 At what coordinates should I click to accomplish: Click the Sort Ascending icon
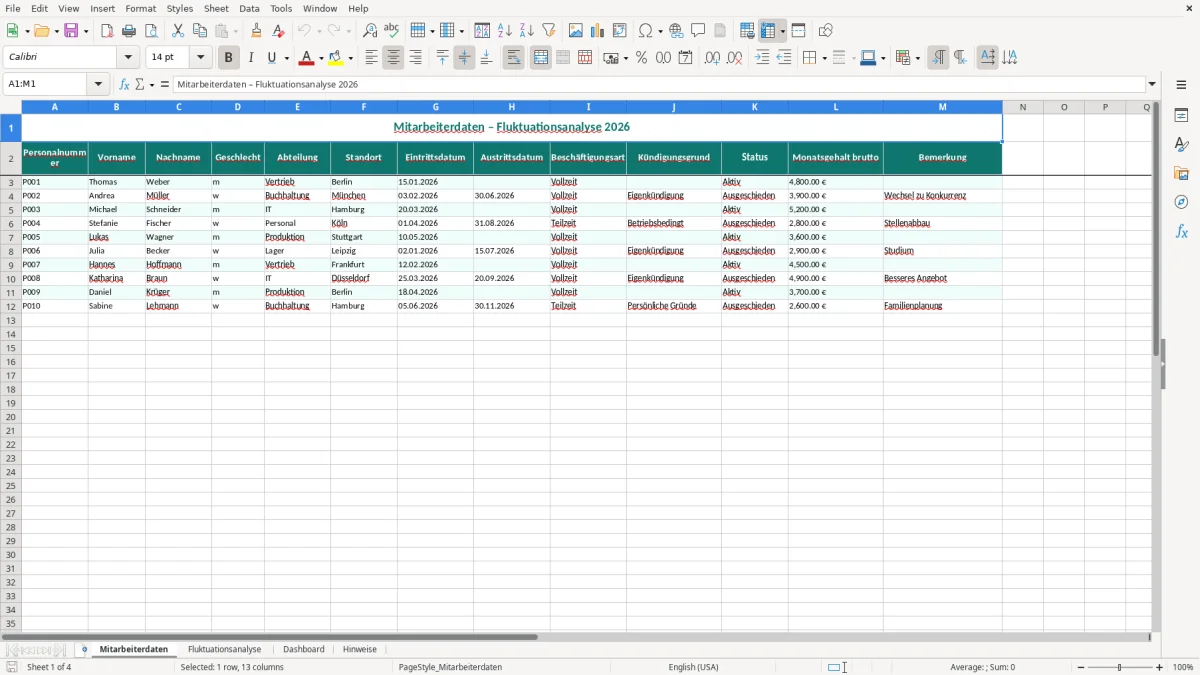point(505,31)
